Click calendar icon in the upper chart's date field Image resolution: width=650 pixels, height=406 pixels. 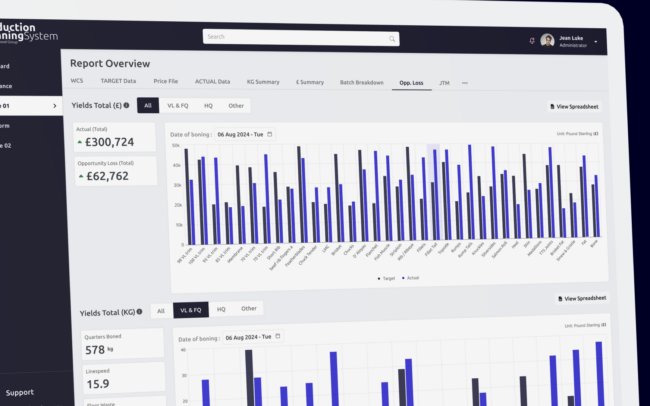269,134
